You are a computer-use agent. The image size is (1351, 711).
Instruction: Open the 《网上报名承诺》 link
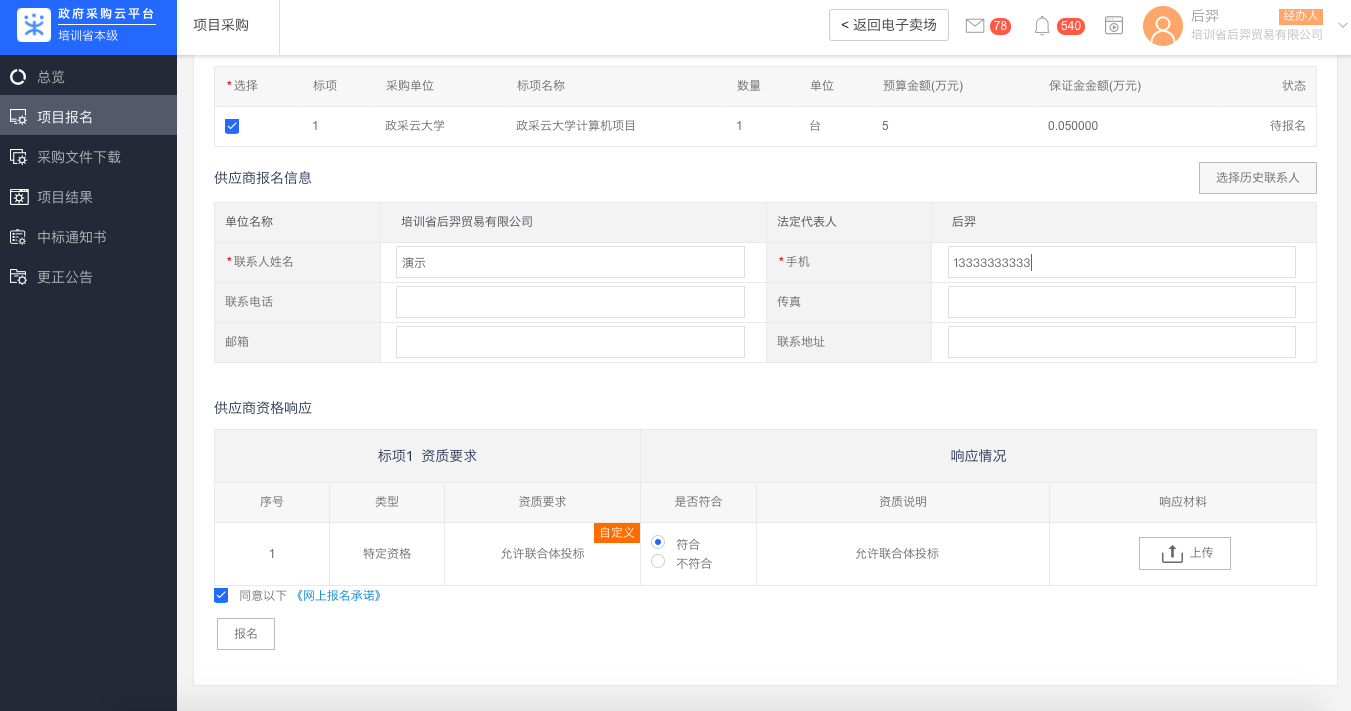338,595
